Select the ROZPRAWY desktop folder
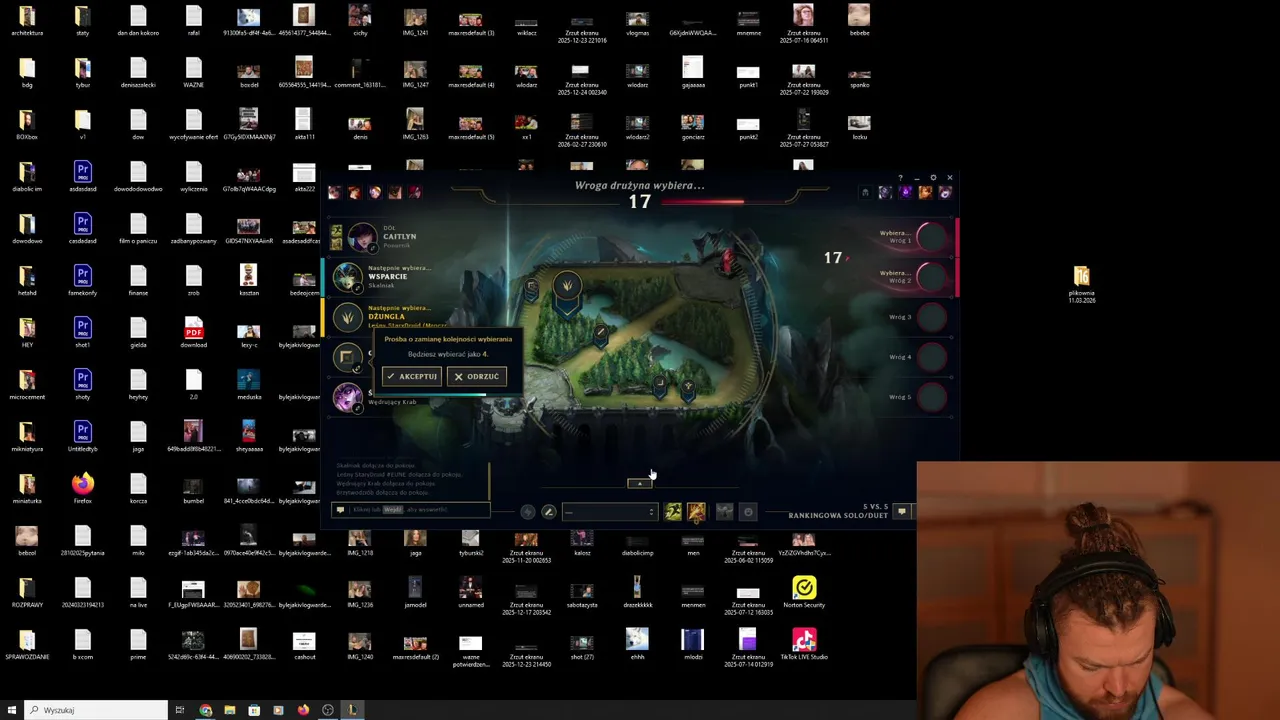This screenshot has width=1280, height=720. tap(27, 593)
